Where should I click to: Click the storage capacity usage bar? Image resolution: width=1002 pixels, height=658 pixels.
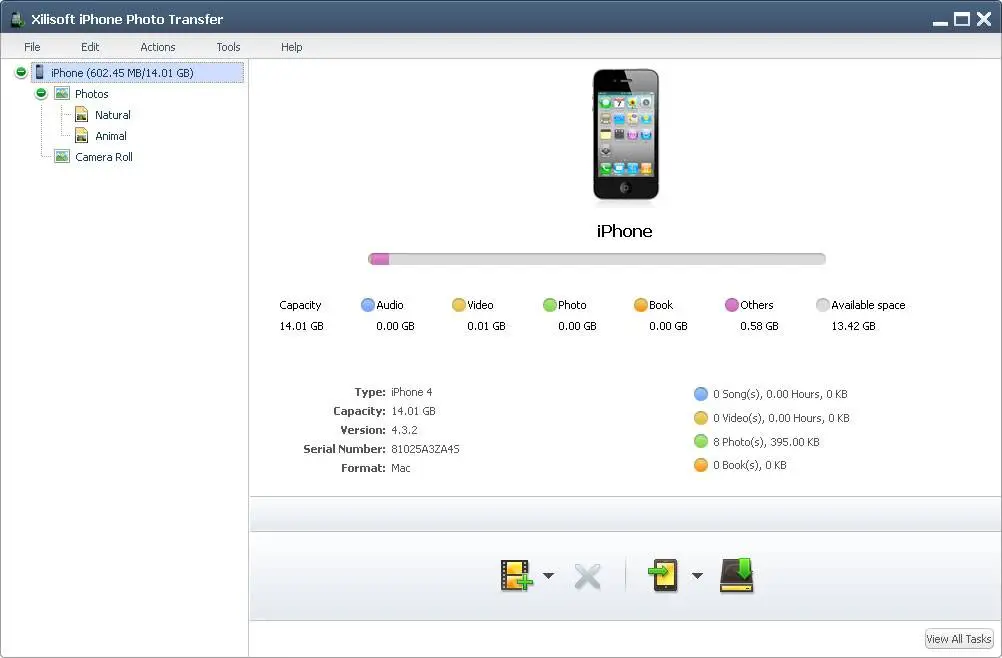(597, 259)
